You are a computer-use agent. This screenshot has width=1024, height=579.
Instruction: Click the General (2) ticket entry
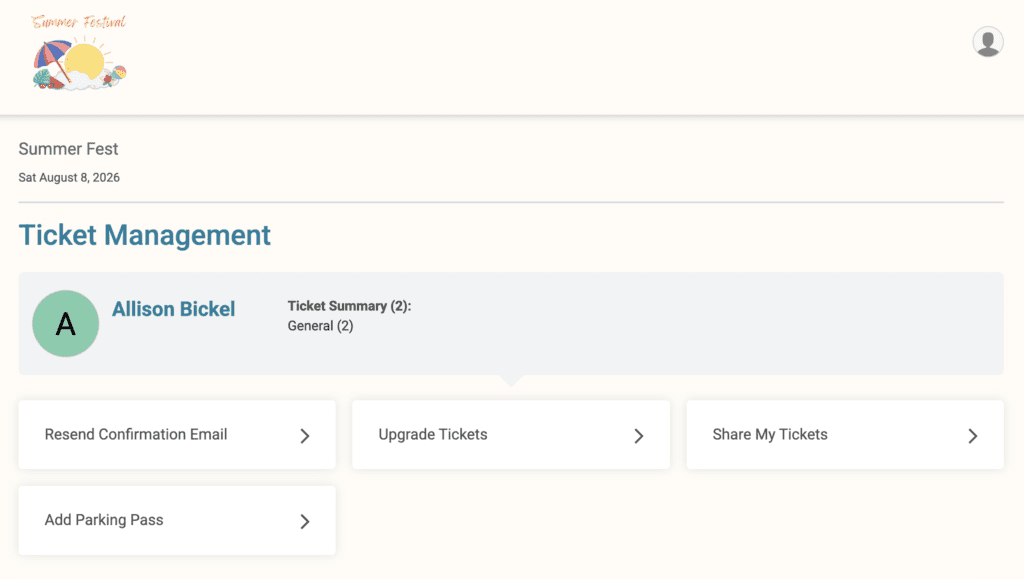point(320,326)
